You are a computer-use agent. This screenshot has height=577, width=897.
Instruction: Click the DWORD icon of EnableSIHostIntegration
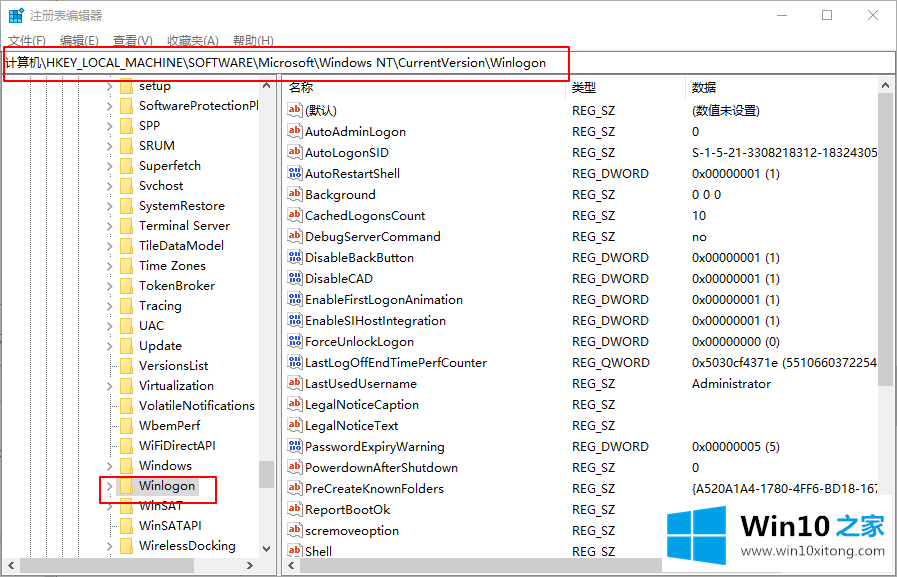coord(295,320)
